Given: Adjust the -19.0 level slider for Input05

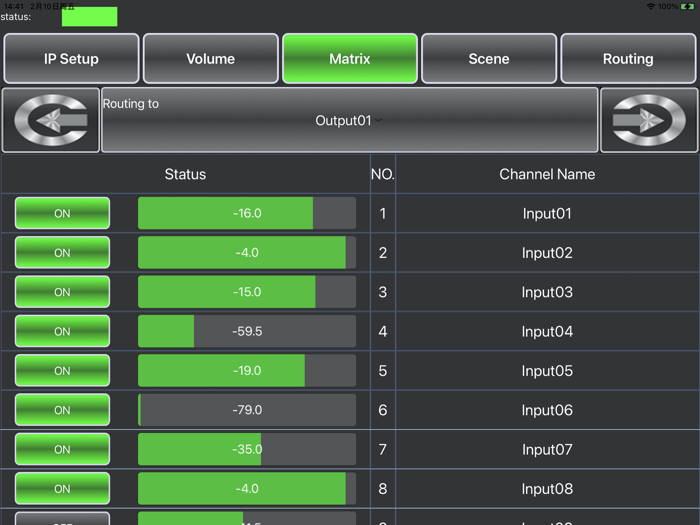Looking at the screenshot, I should (x=247, y=371).
